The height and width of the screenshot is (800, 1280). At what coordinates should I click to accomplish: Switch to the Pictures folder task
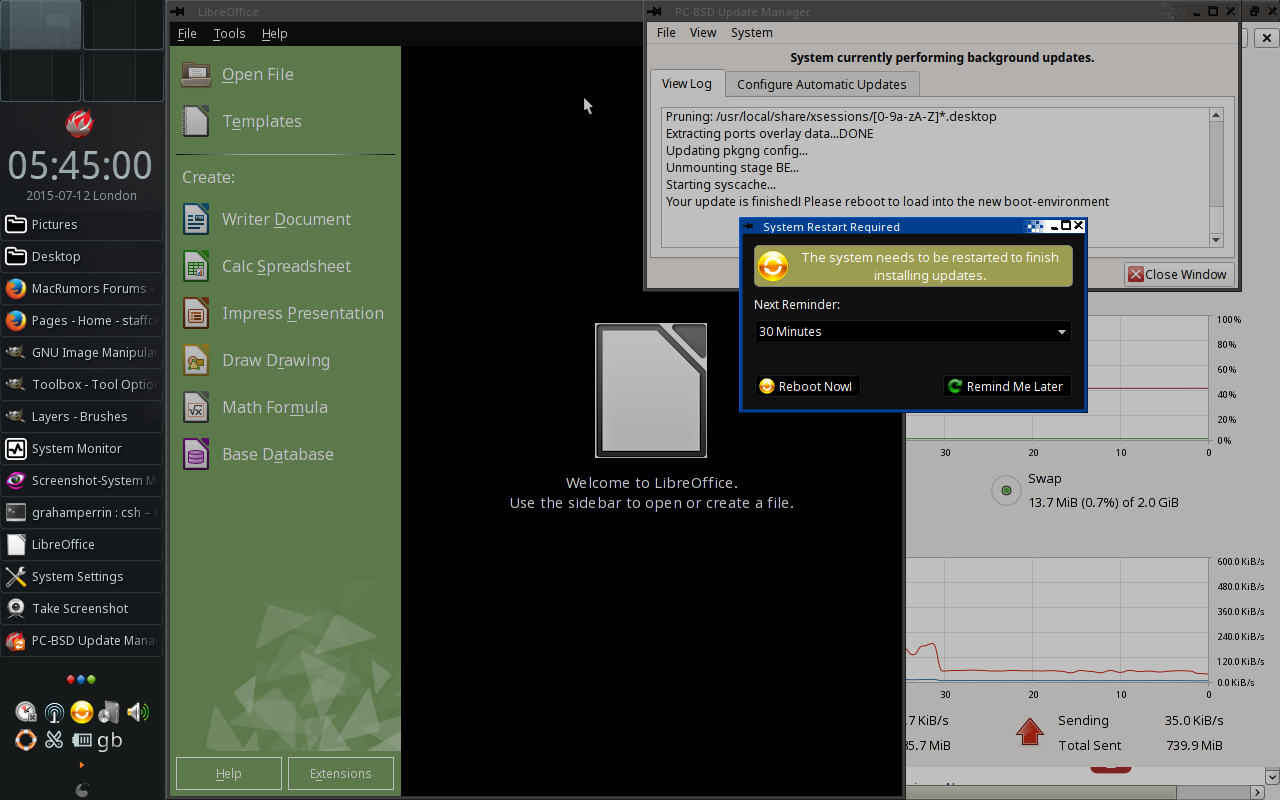(81, 225)
